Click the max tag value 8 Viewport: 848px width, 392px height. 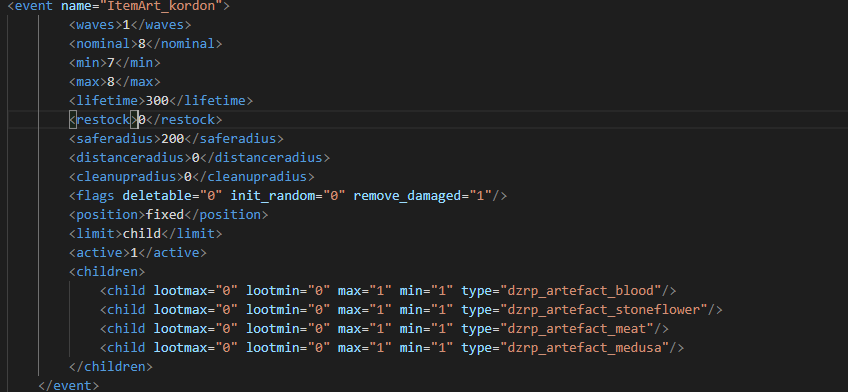(111, 82)
